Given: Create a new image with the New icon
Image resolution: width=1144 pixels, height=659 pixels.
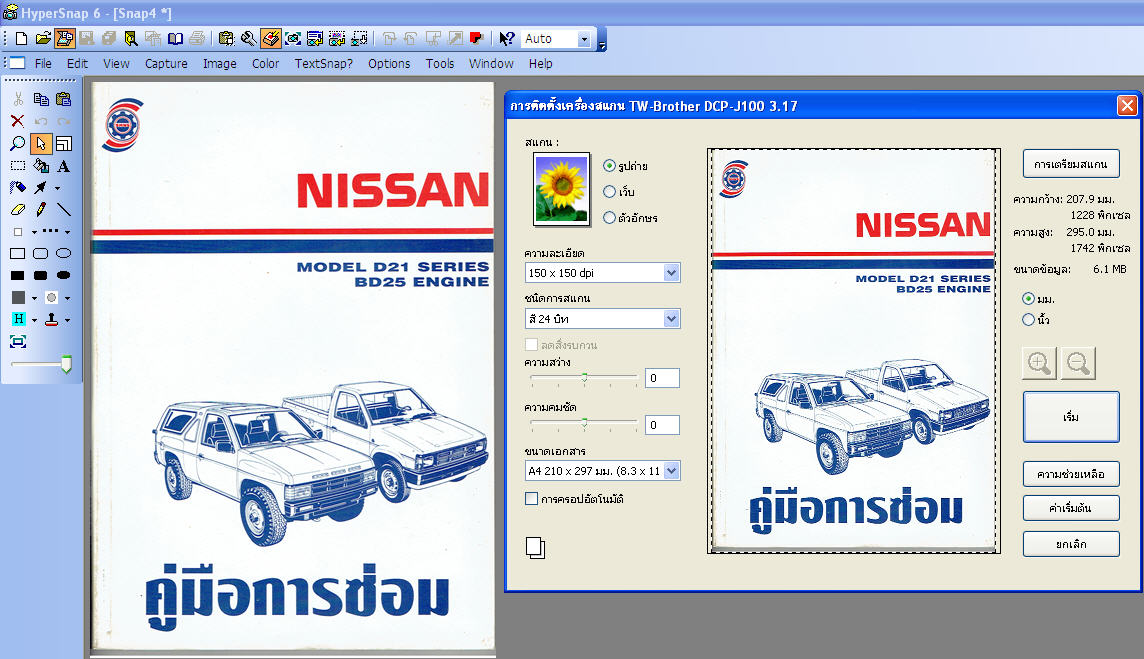Looking at the screenshot, I should [x=21, y=39].
